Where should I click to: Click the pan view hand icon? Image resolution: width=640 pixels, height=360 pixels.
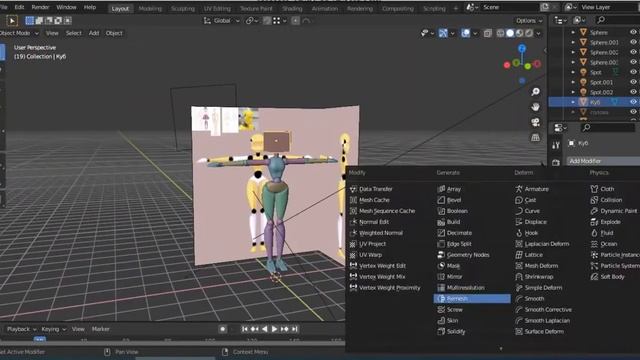coord(536,107)
